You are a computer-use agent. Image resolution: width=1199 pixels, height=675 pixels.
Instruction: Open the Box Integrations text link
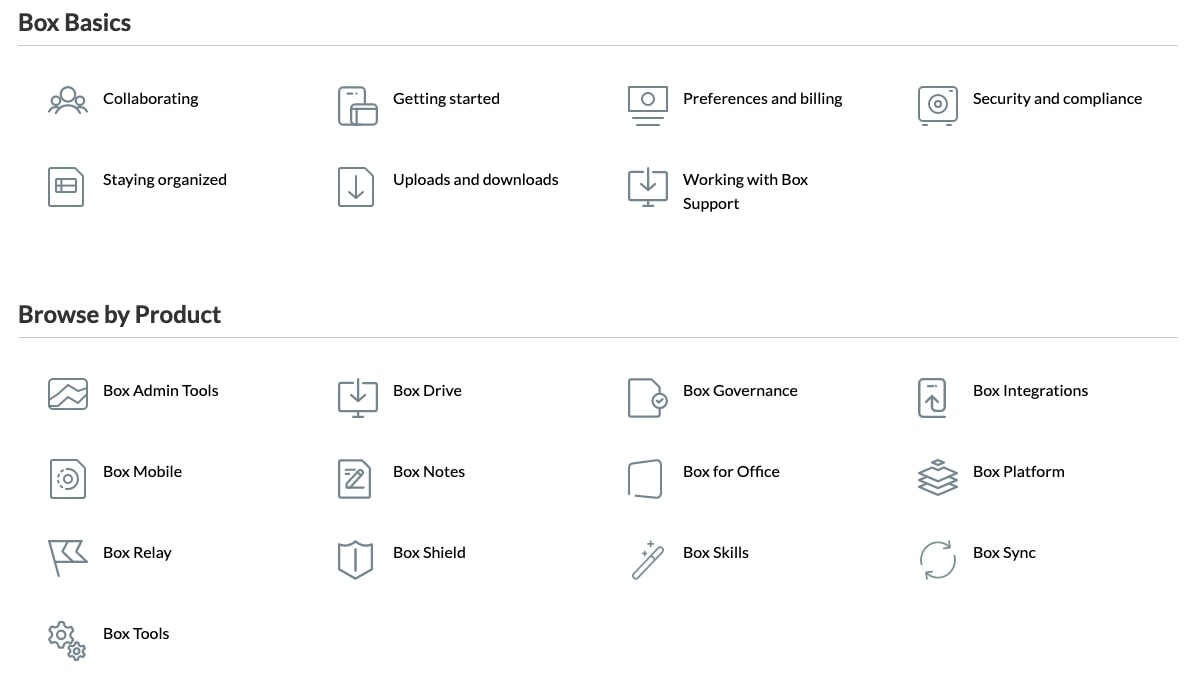[1030, 391]
